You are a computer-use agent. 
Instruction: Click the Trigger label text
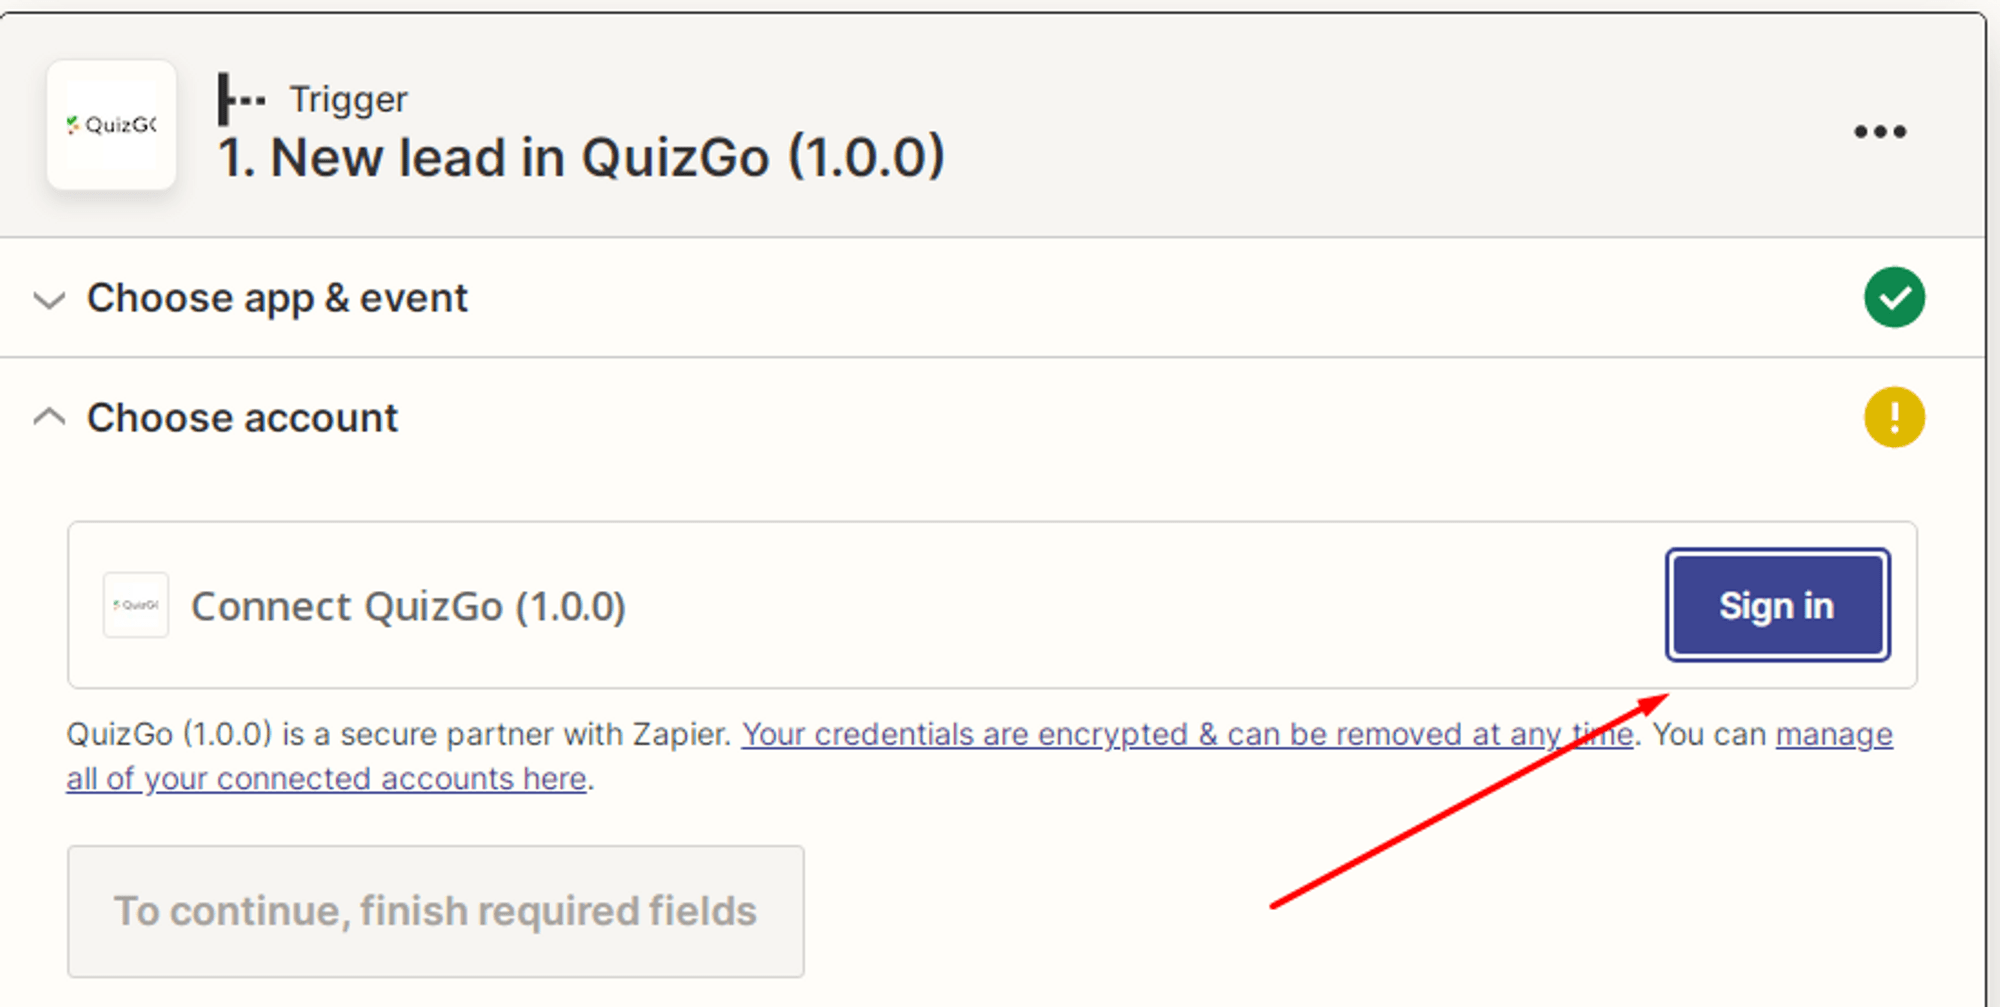[348, 99]
